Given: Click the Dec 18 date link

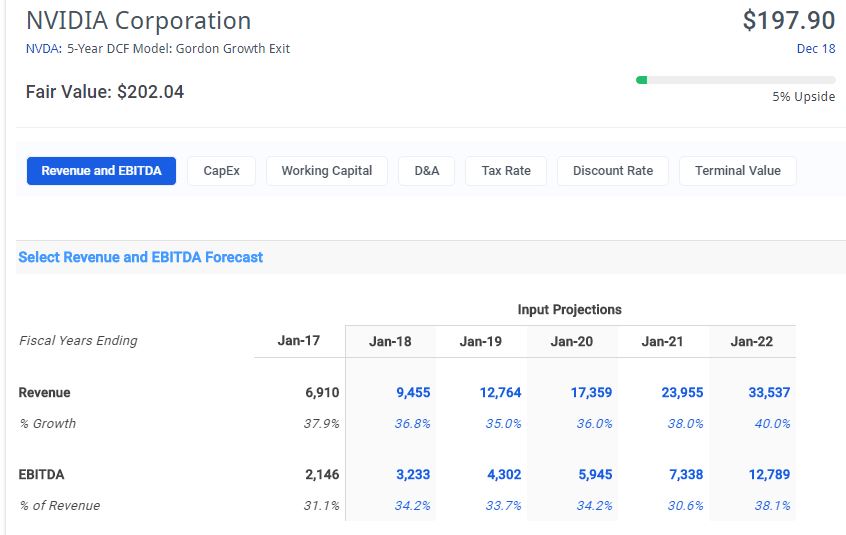Looking at the screenshot, I should 815,48.
